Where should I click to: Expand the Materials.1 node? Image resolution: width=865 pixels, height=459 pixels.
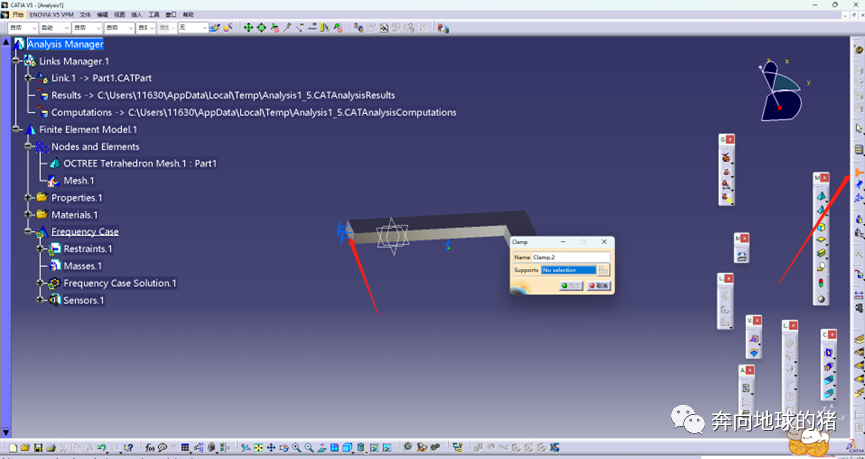point(28,215)
